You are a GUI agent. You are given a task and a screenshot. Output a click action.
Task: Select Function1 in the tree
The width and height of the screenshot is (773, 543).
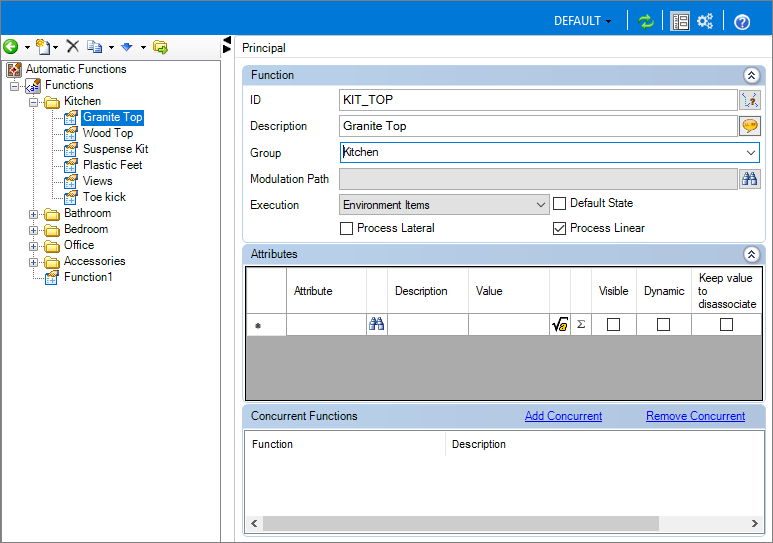88,277
